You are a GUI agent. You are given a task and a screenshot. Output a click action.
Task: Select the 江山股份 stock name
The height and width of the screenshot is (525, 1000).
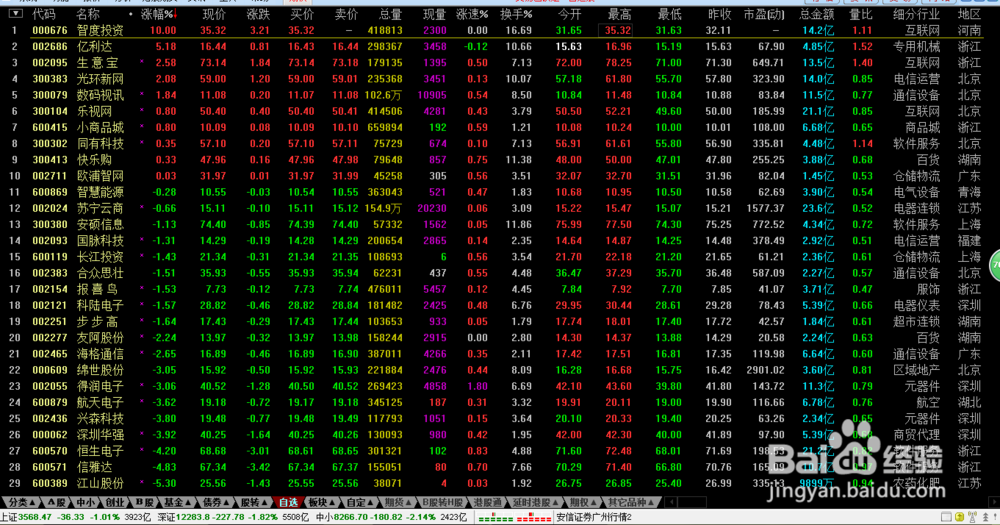(99, 484)
